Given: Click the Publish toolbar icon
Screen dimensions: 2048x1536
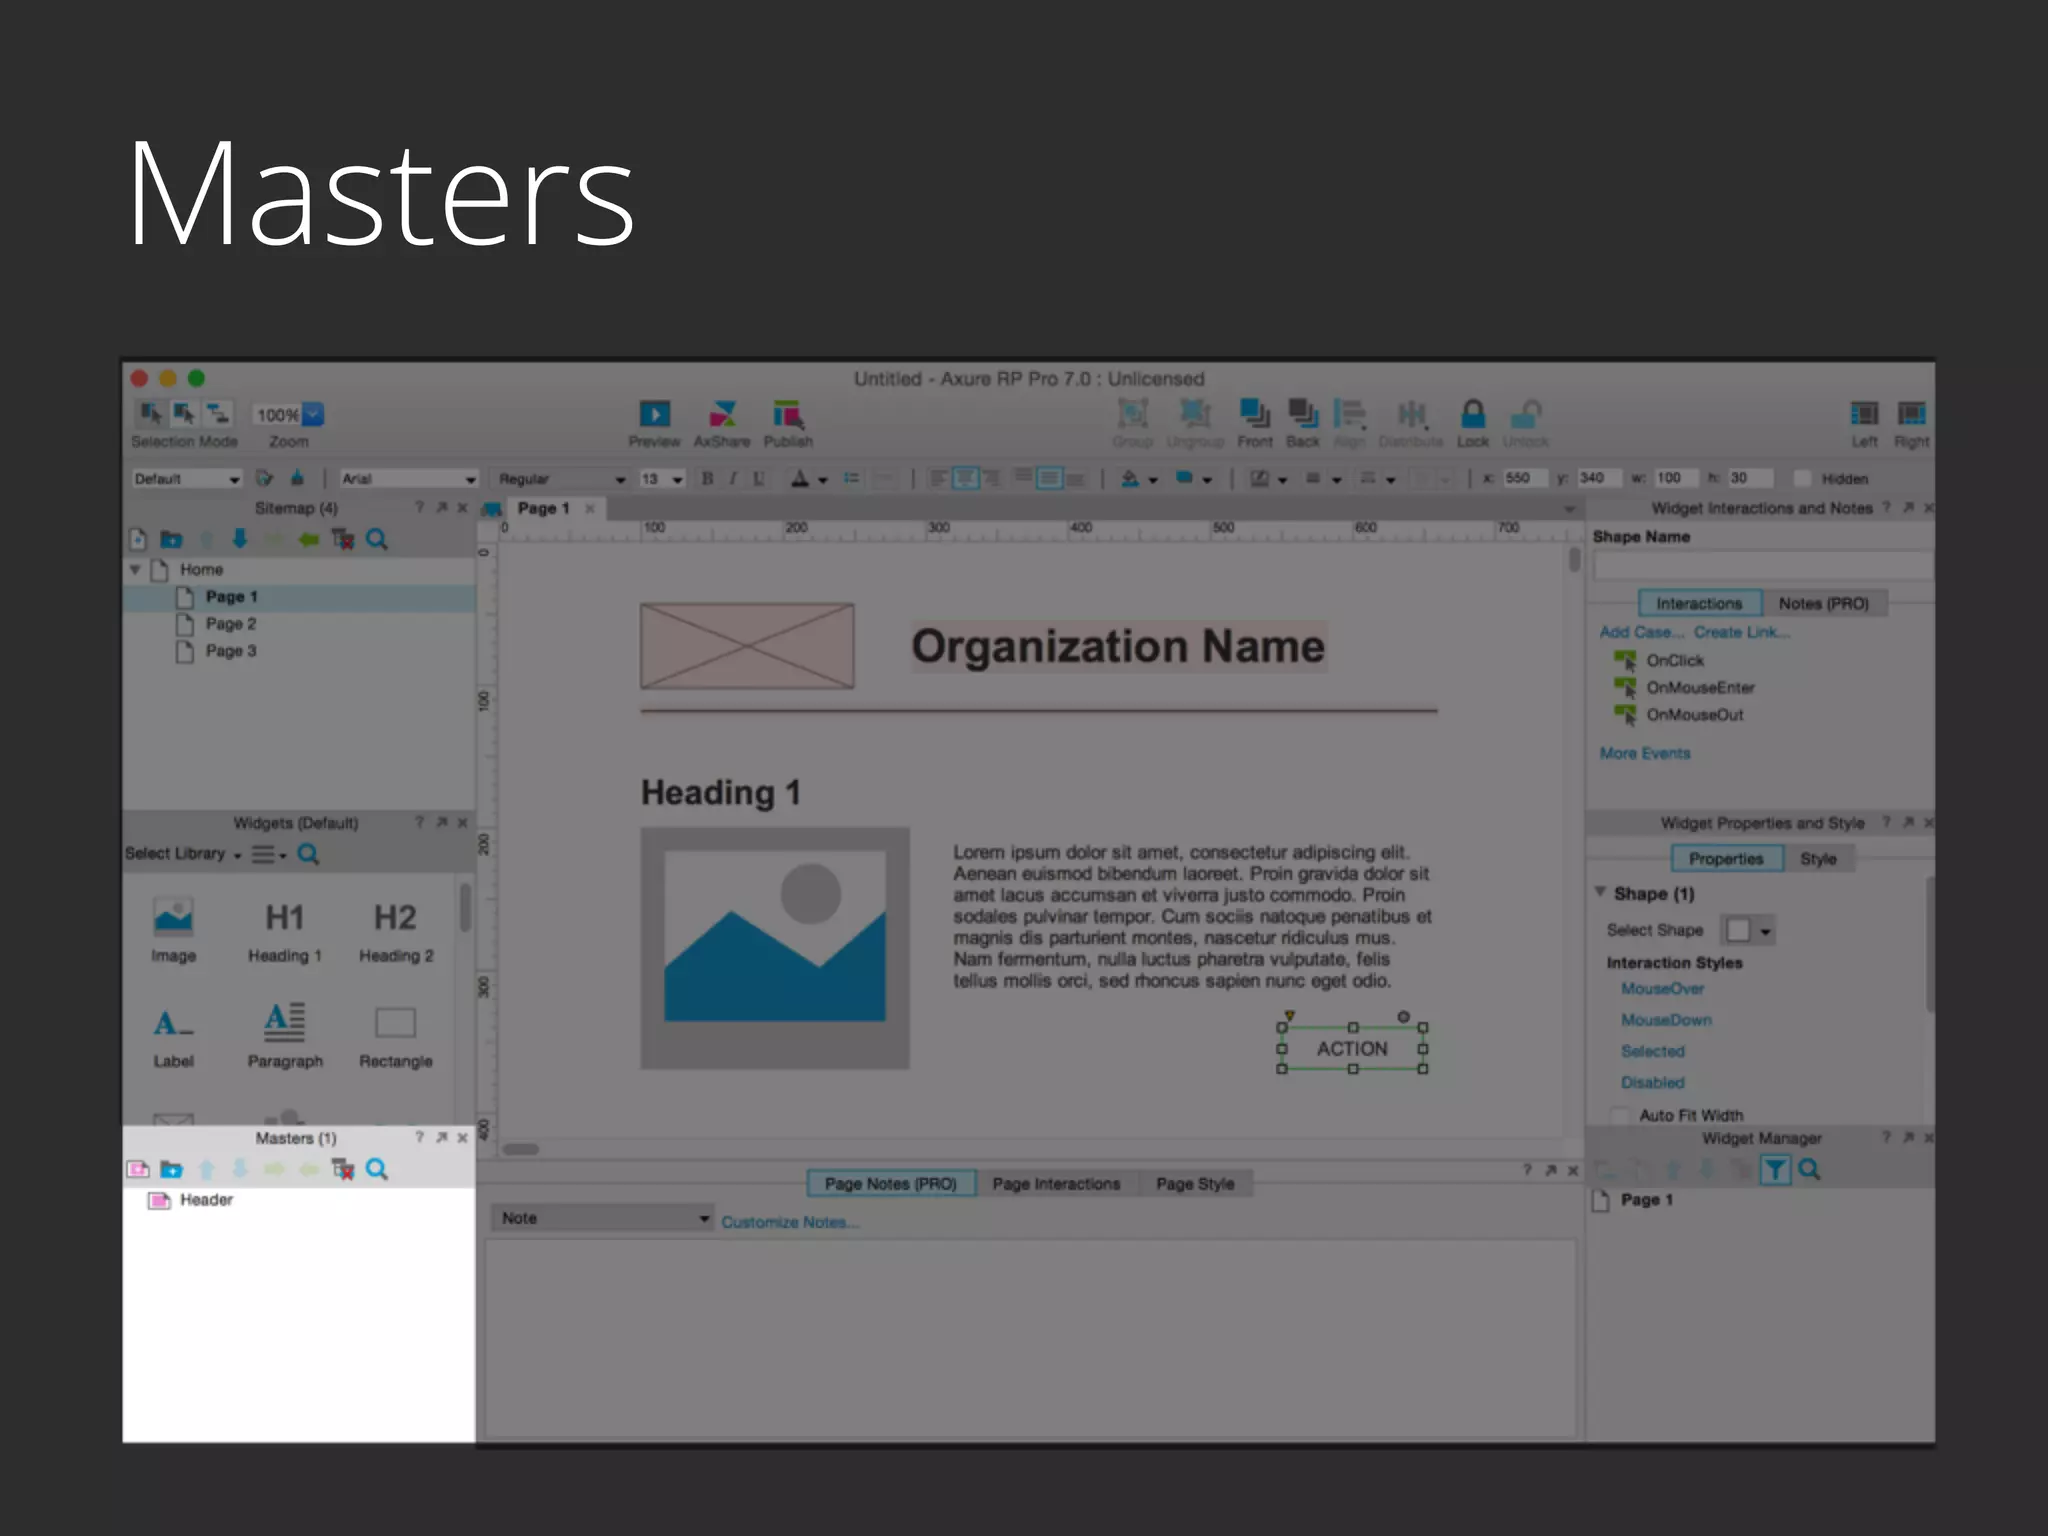Looking at the screenshot, I should coord(788,415).
